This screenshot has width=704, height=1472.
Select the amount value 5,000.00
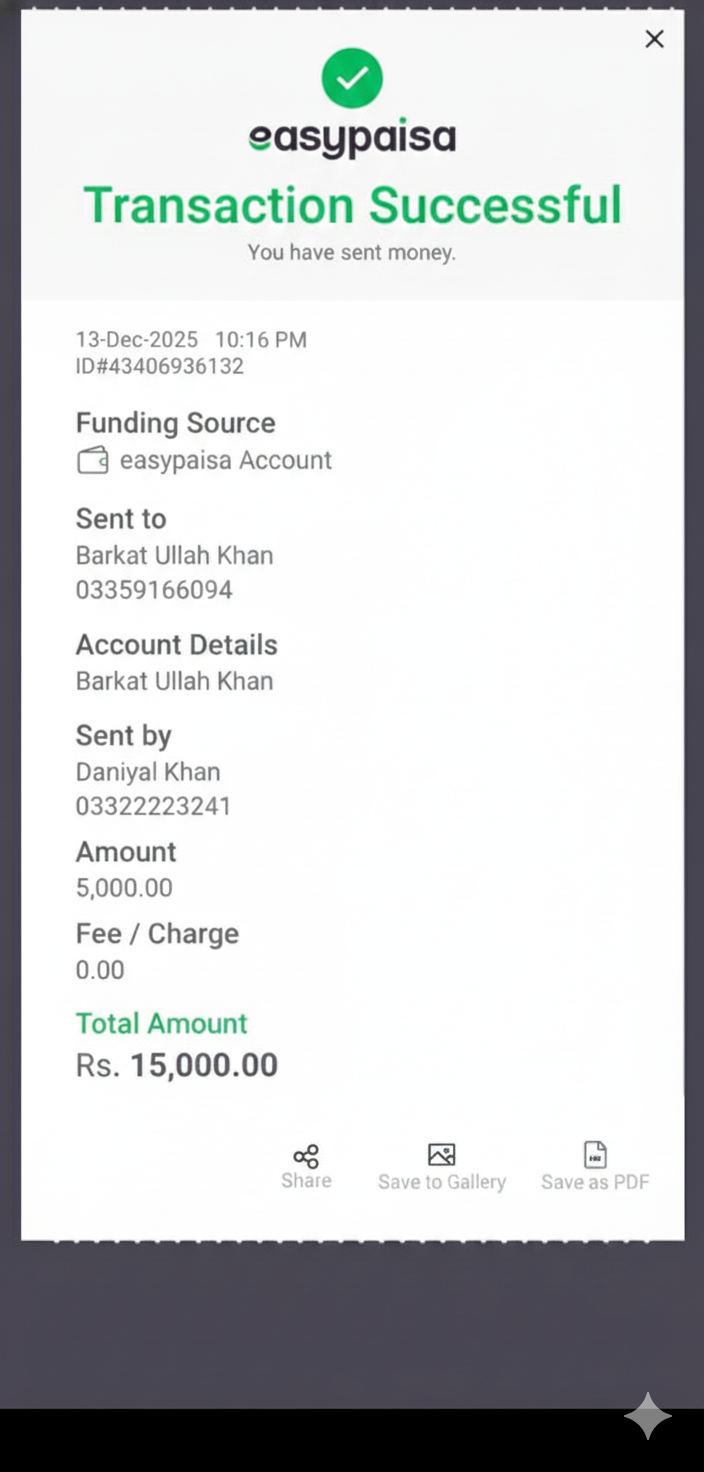(x=124, y=888)
